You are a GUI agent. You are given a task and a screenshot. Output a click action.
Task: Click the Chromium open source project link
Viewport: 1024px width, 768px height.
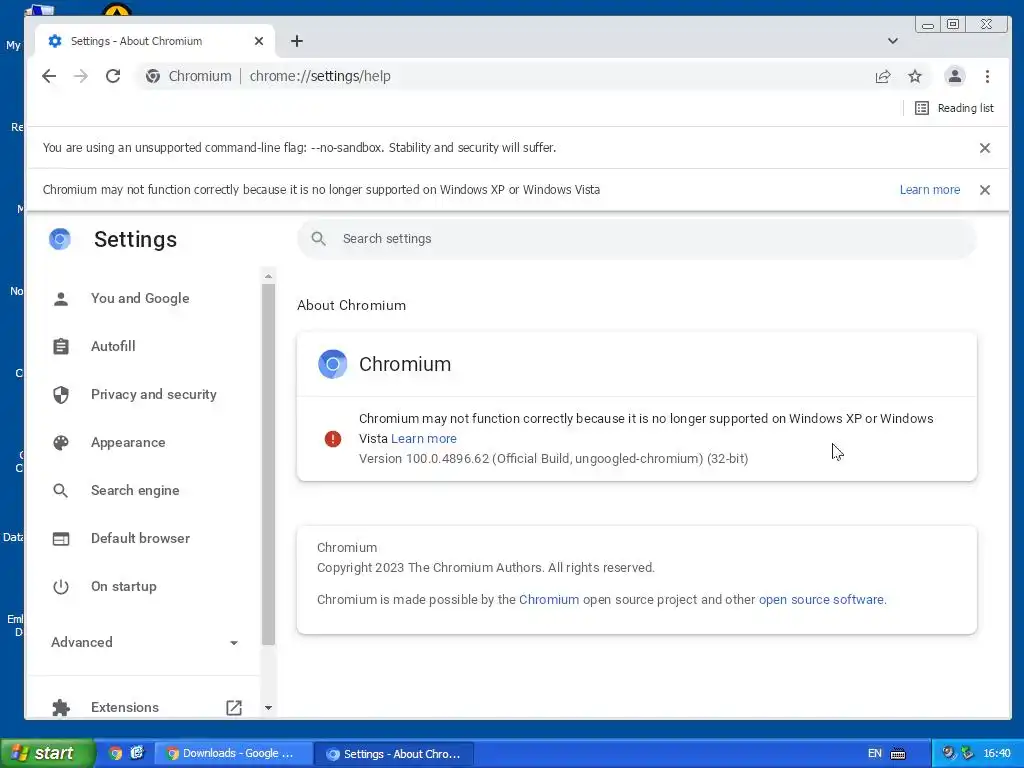click(x=549, y=600)
